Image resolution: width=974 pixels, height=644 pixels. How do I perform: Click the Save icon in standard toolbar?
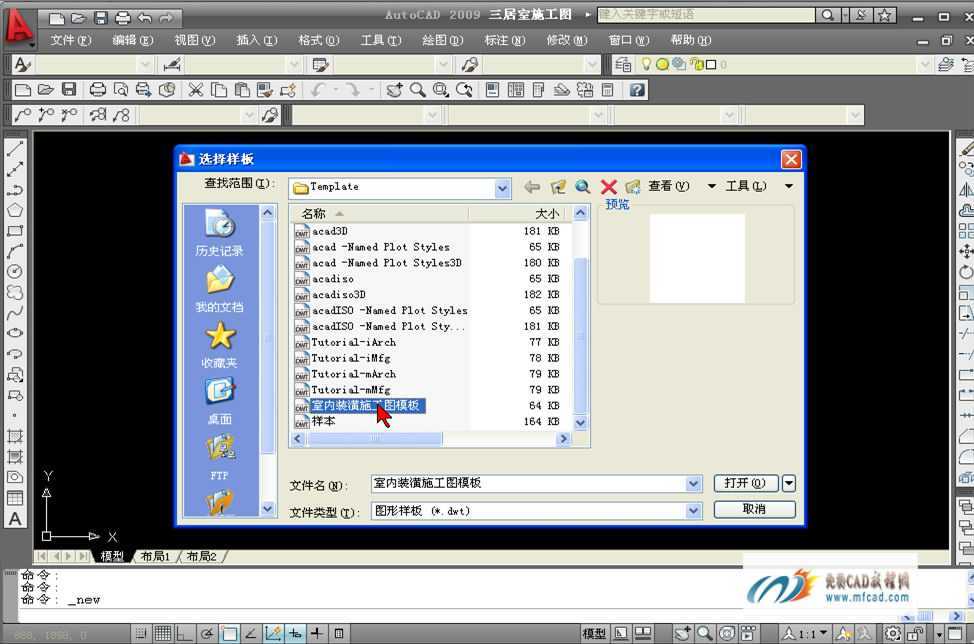69,90
